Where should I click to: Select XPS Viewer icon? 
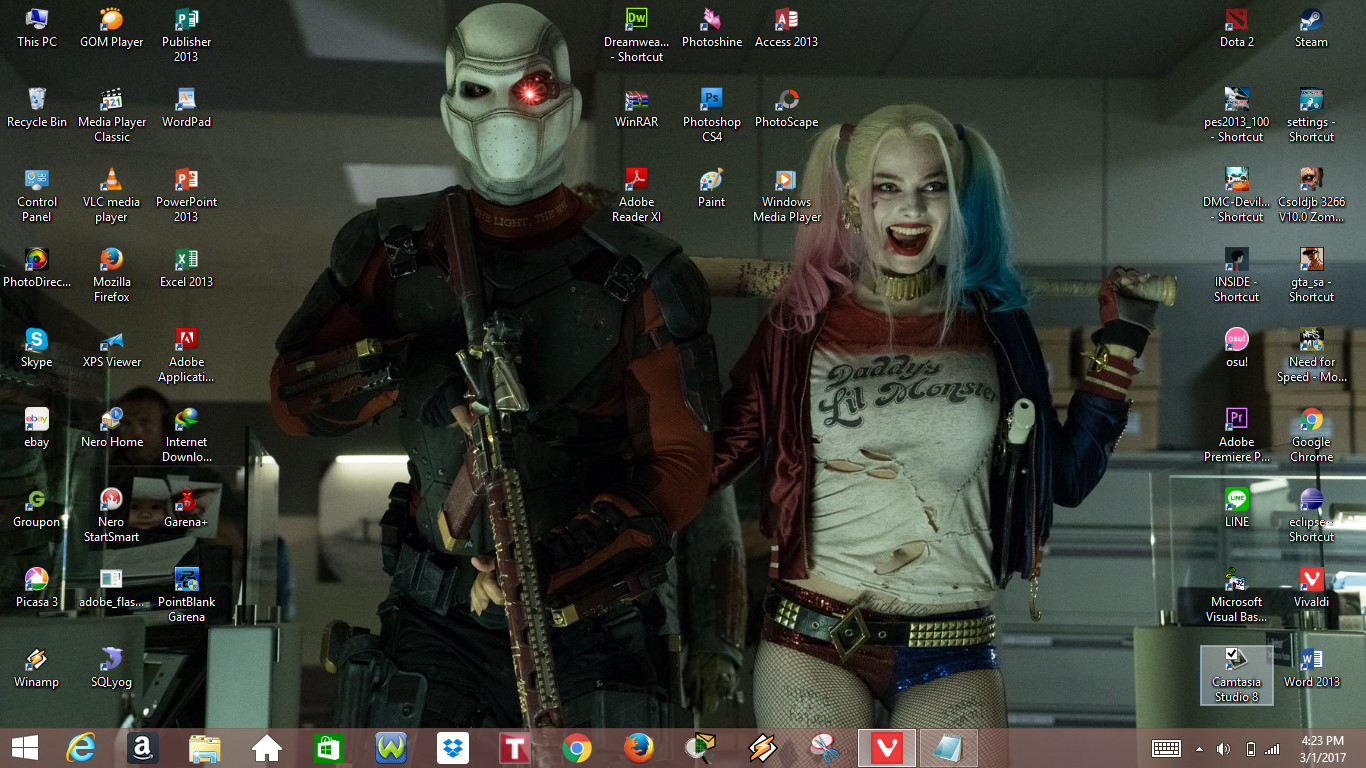[x=112, y=348]
